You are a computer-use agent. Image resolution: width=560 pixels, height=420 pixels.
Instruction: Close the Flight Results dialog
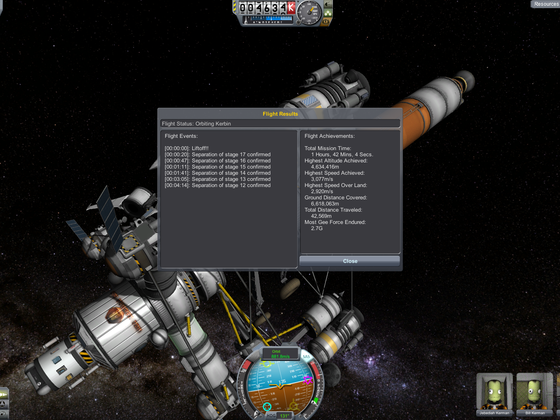click(x=350, y=261)
